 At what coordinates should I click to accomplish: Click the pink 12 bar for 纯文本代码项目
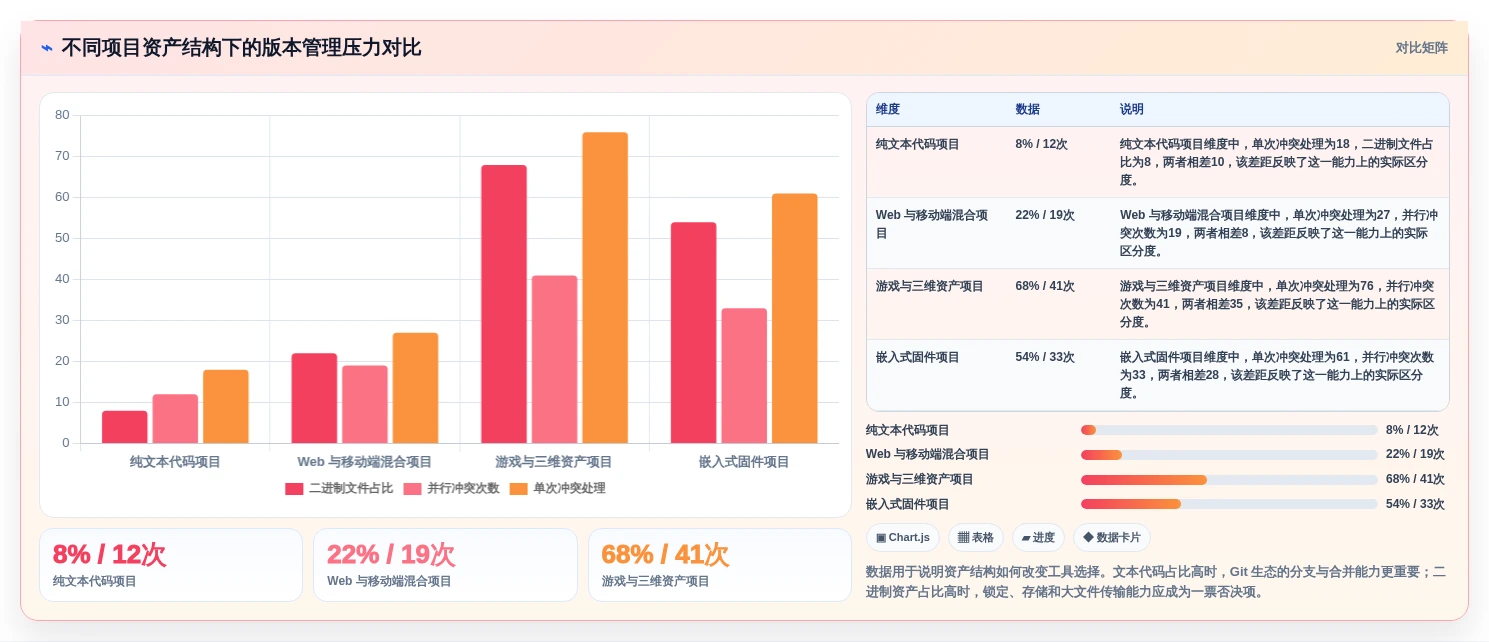coord(175,419)
